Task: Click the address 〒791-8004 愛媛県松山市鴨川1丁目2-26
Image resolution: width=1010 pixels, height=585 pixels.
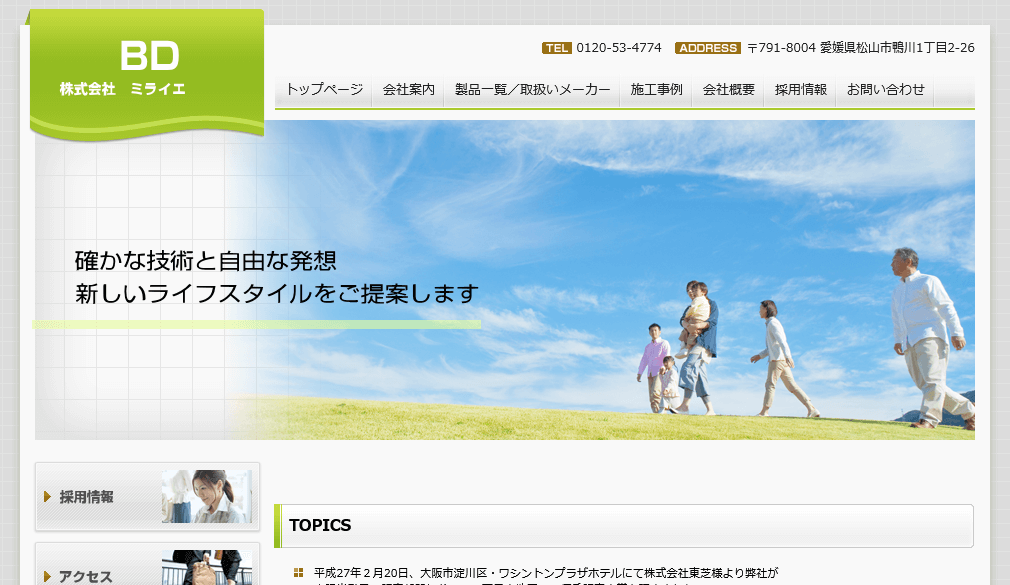Action: point(861,48)
